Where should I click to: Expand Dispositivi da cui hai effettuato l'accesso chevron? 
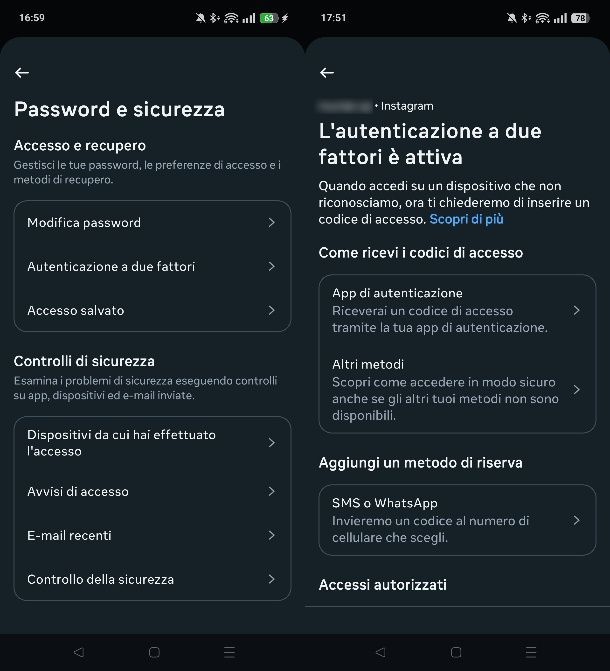pos(271,443)
